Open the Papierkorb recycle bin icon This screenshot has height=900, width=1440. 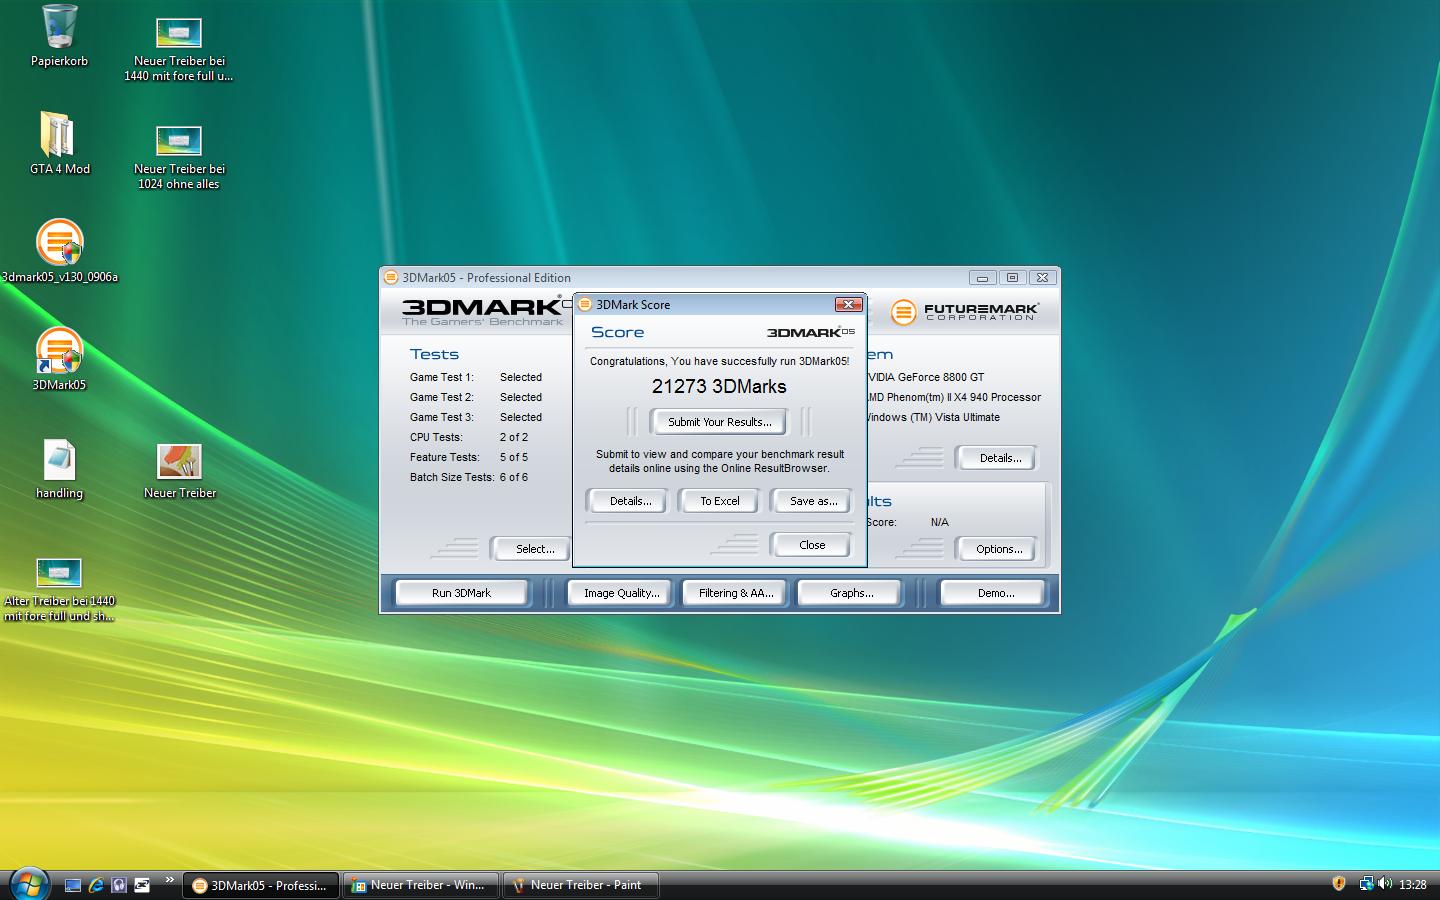pos(59,36)
